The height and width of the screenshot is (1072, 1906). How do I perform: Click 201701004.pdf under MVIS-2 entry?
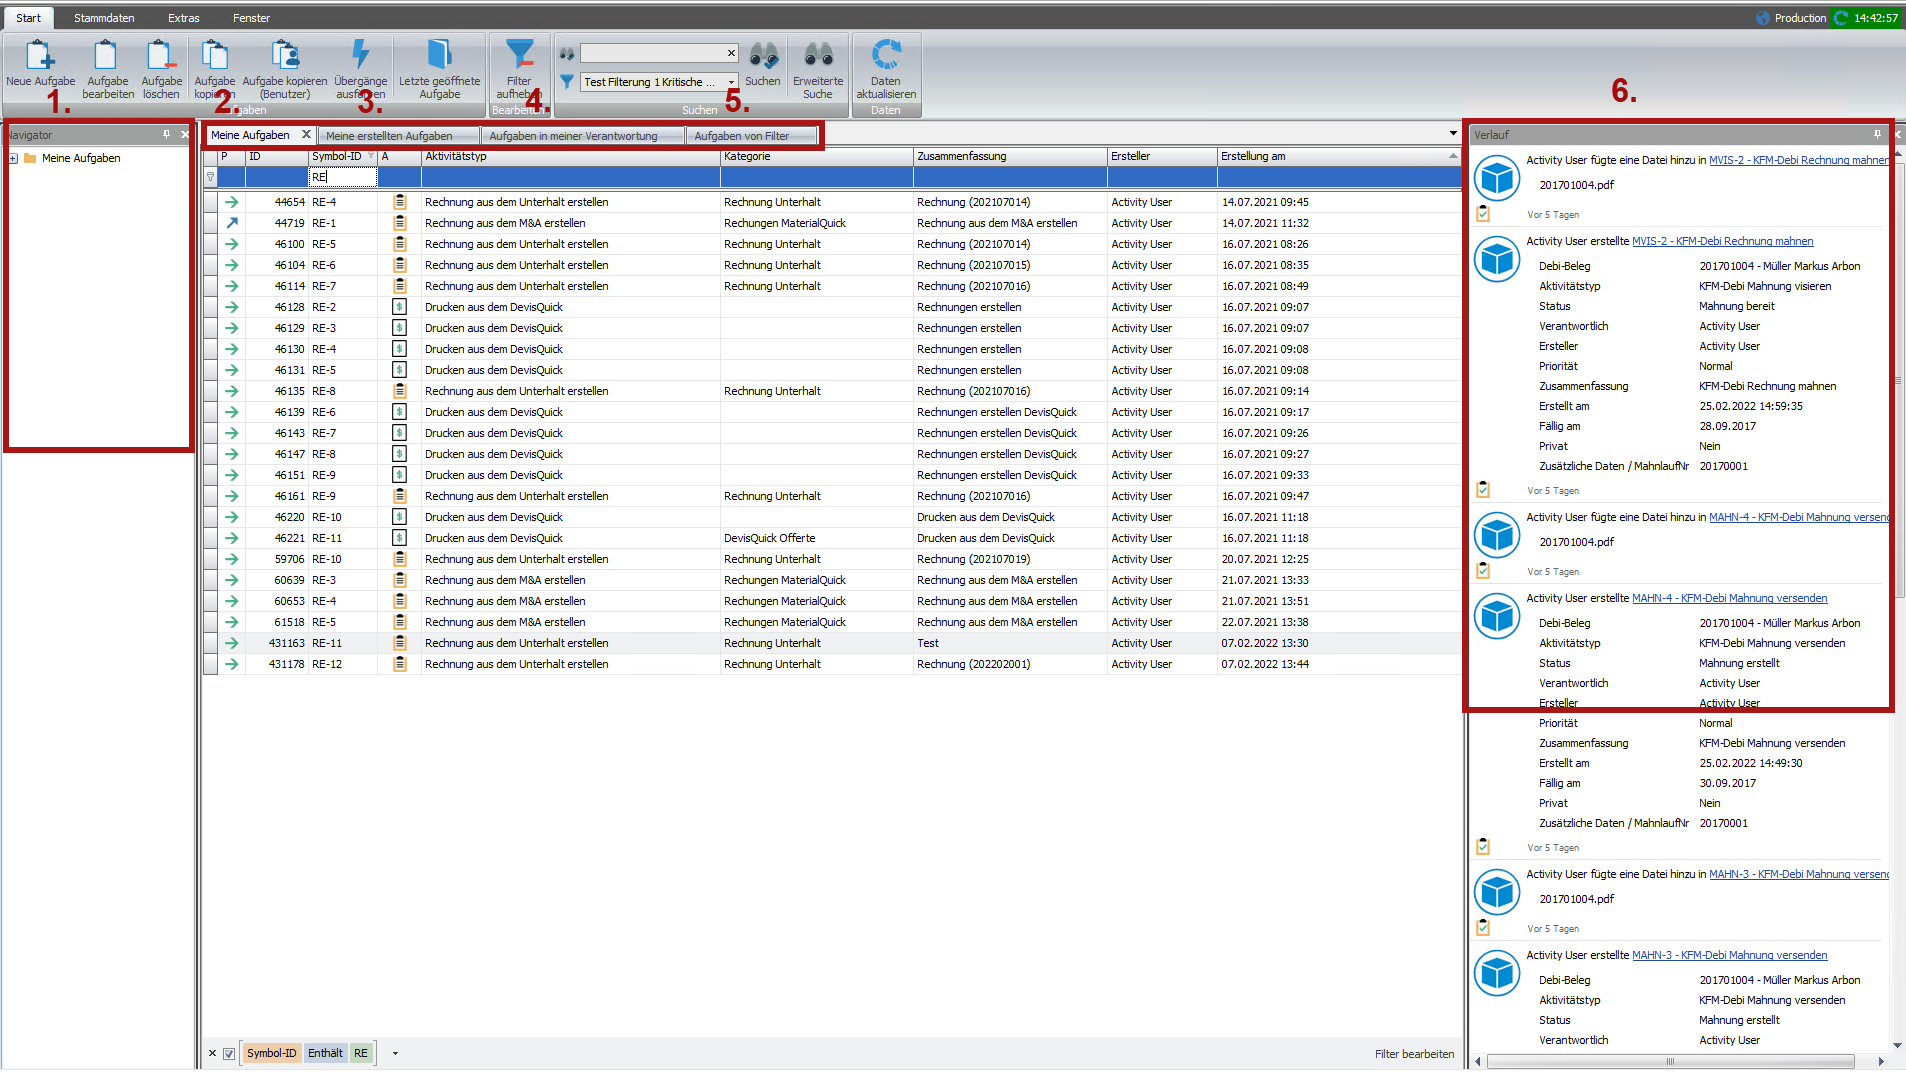click(1576, 185)
